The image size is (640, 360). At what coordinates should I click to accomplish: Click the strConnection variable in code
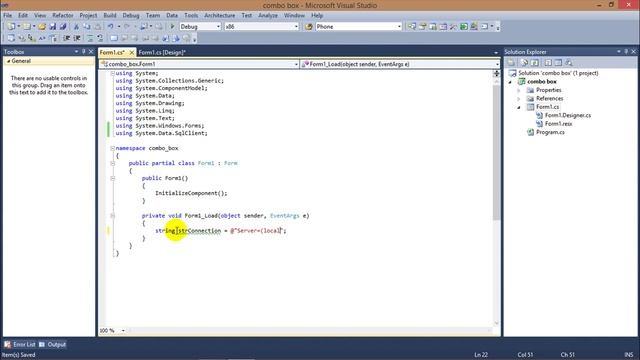(200, 231)
